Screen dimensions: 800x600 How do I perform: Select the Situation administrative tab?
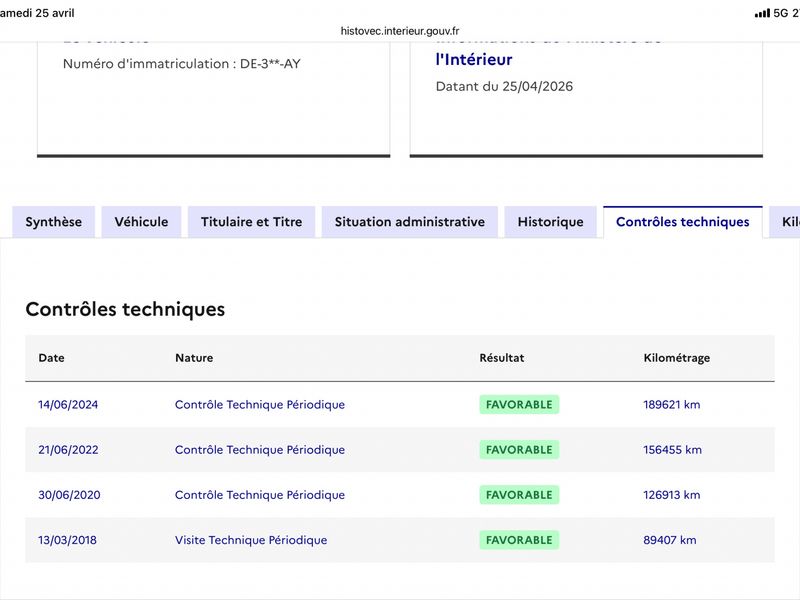[x=410, y=222]
